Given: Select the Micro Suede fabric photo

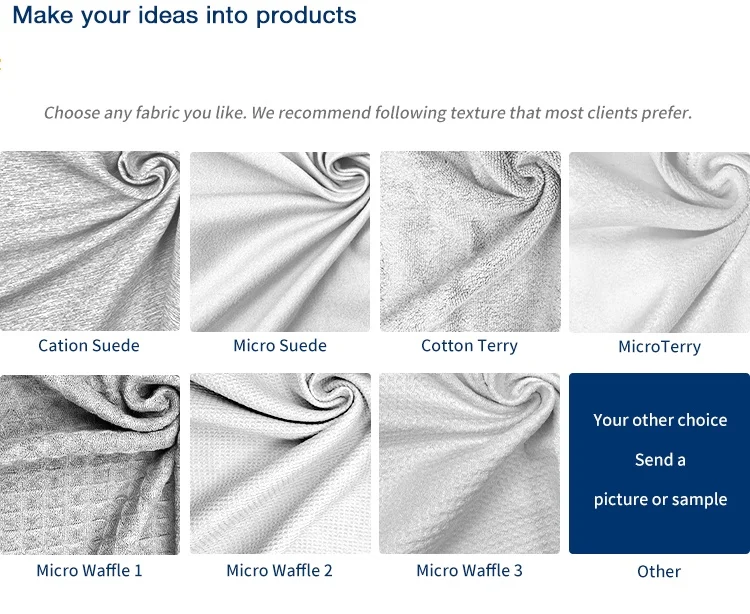Looking at the screenshot, I should click(280, 241).
